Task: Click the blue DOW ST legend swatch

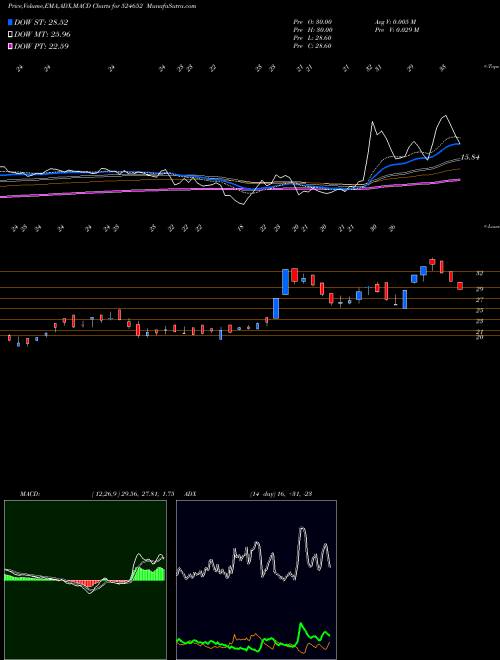Action: pyautogui.click(x=10, y=22)
